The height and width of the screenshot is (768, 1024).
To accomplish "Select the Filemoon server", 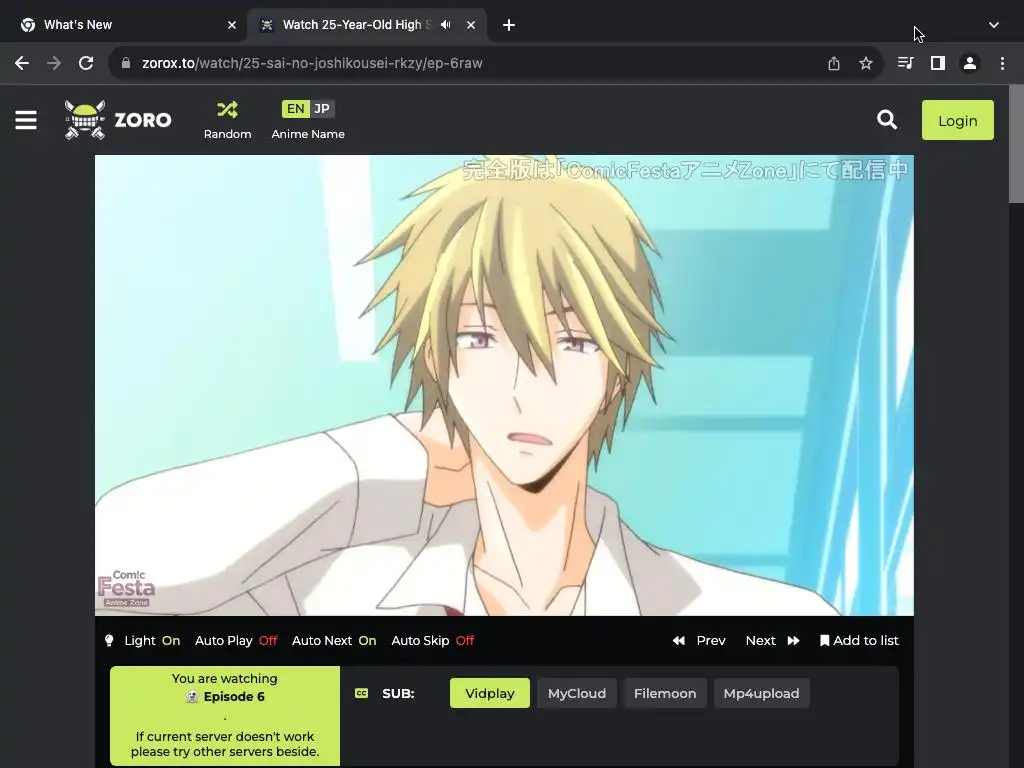I will tap(665, 694).
